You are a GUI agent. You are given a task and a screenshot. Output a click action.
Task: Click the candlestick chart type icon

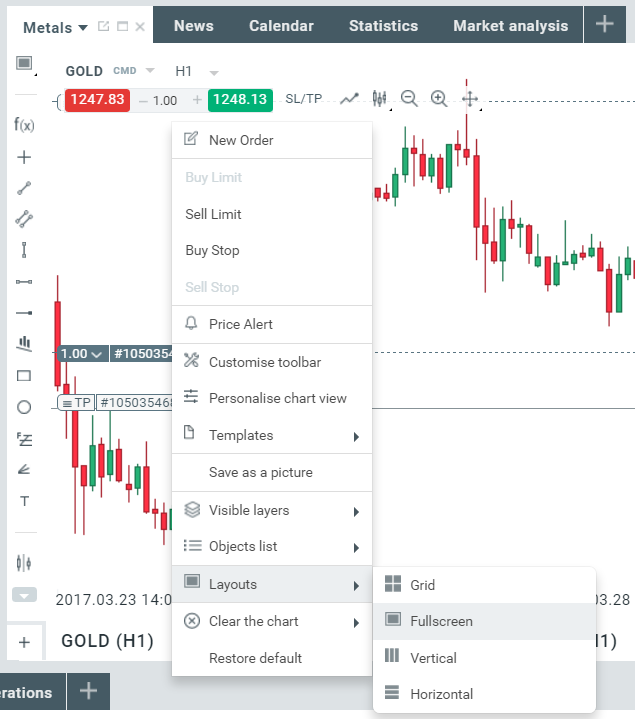point(379,98)
